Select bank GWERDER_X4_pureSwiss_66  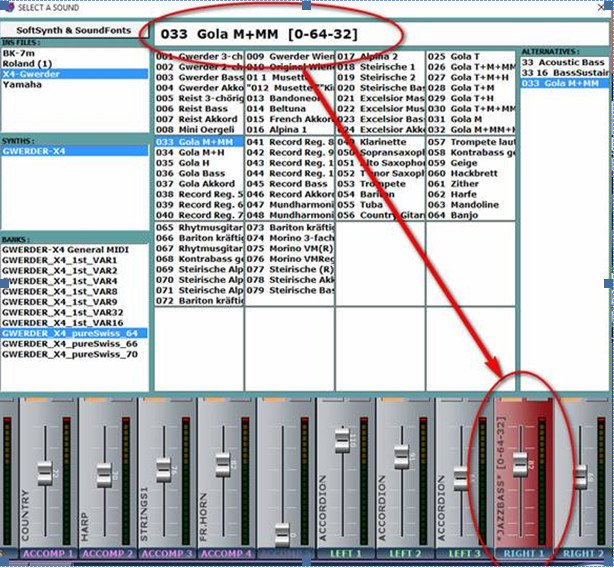(69, 343)
